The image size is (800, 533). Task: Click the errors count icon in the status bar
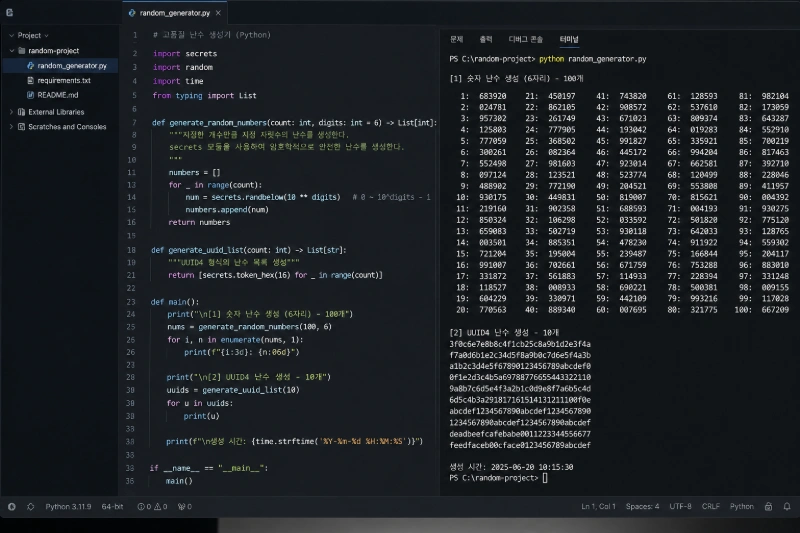141,507
